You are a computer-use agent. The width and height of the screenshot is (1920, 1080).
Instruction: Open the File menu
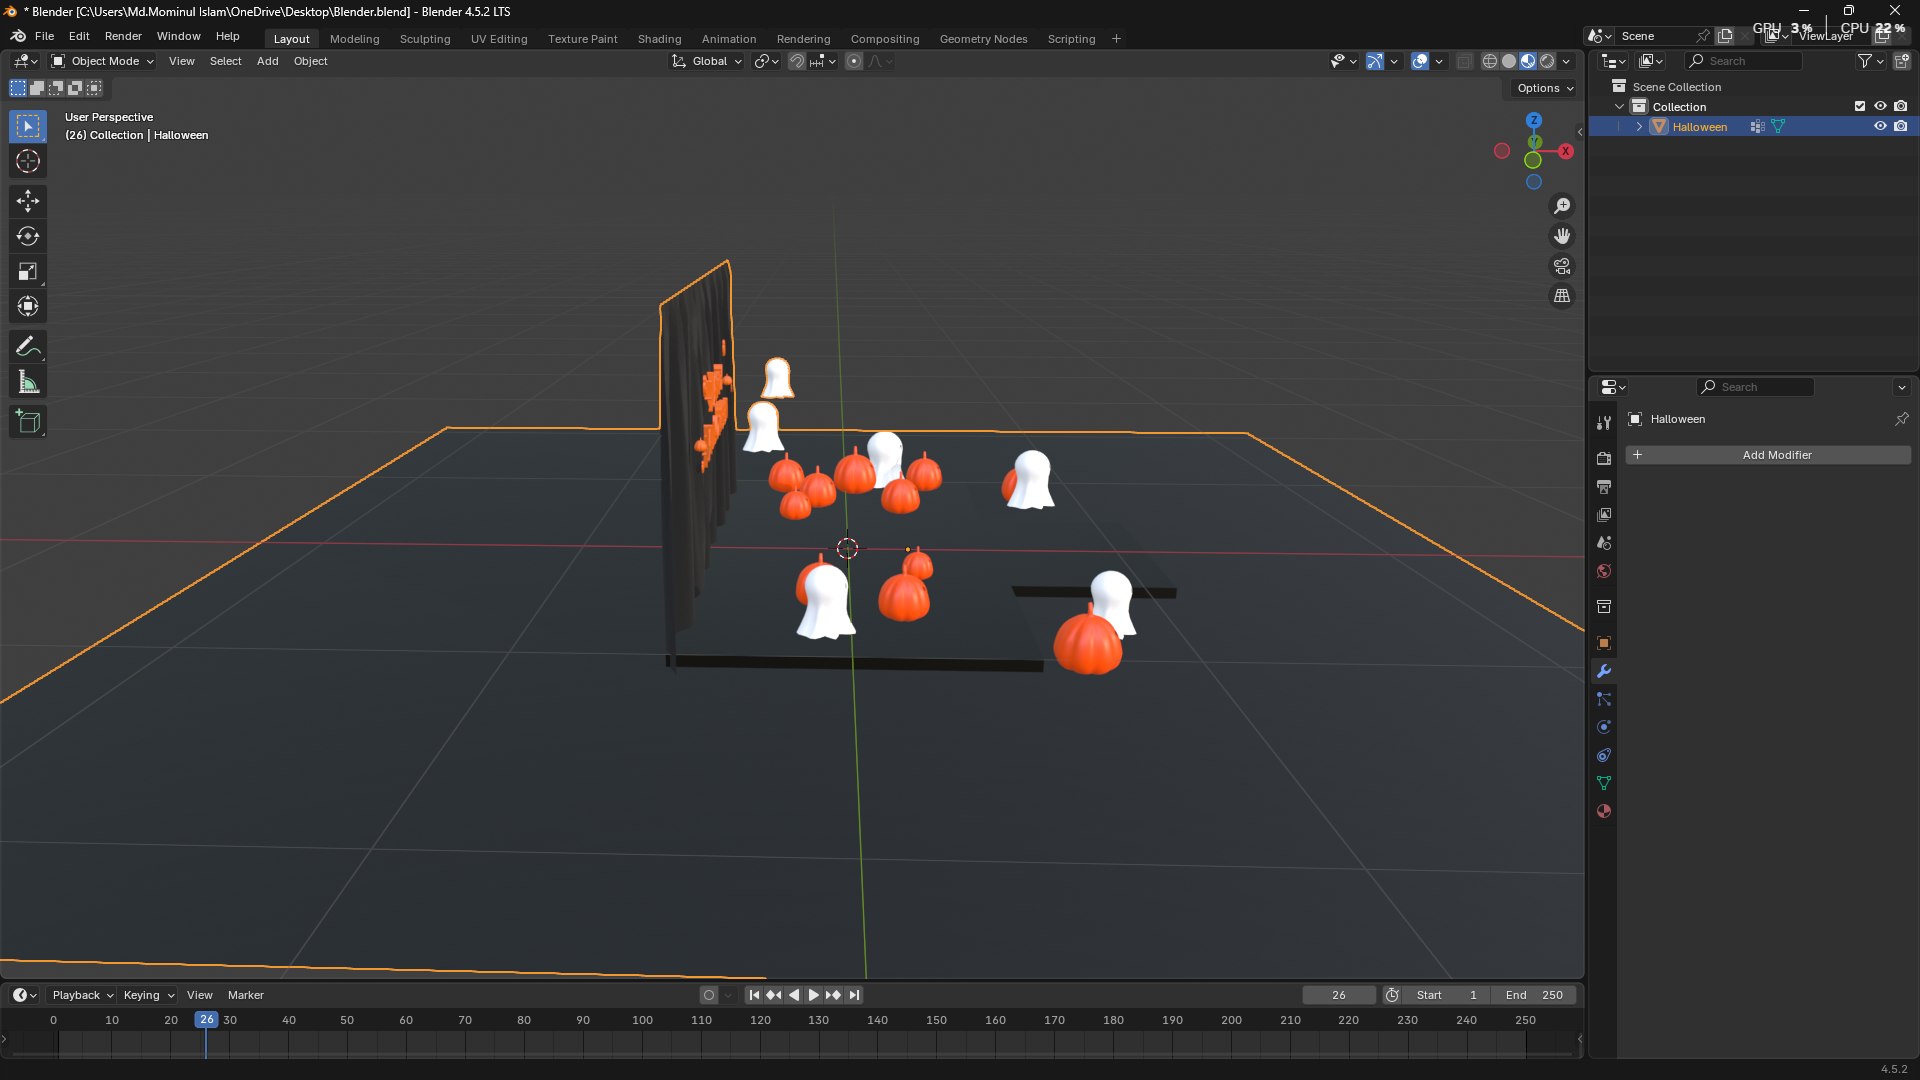click(44, 36)
